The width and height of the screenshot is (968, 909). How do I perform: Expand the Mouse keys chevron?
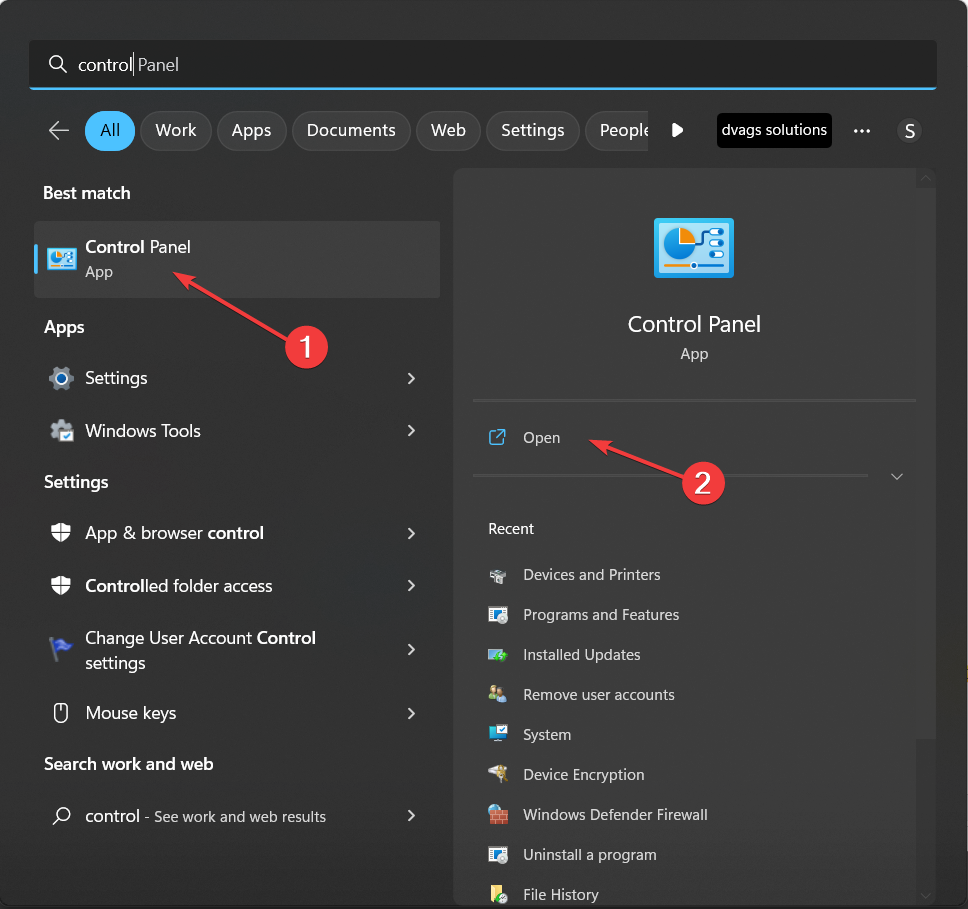point(411,713)
